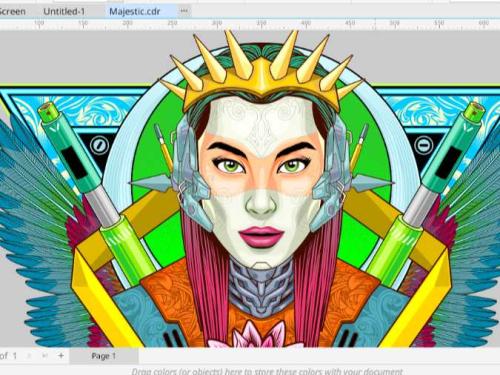
Task: Open the Welcome Screen tab
Action: tap(12, 12)
